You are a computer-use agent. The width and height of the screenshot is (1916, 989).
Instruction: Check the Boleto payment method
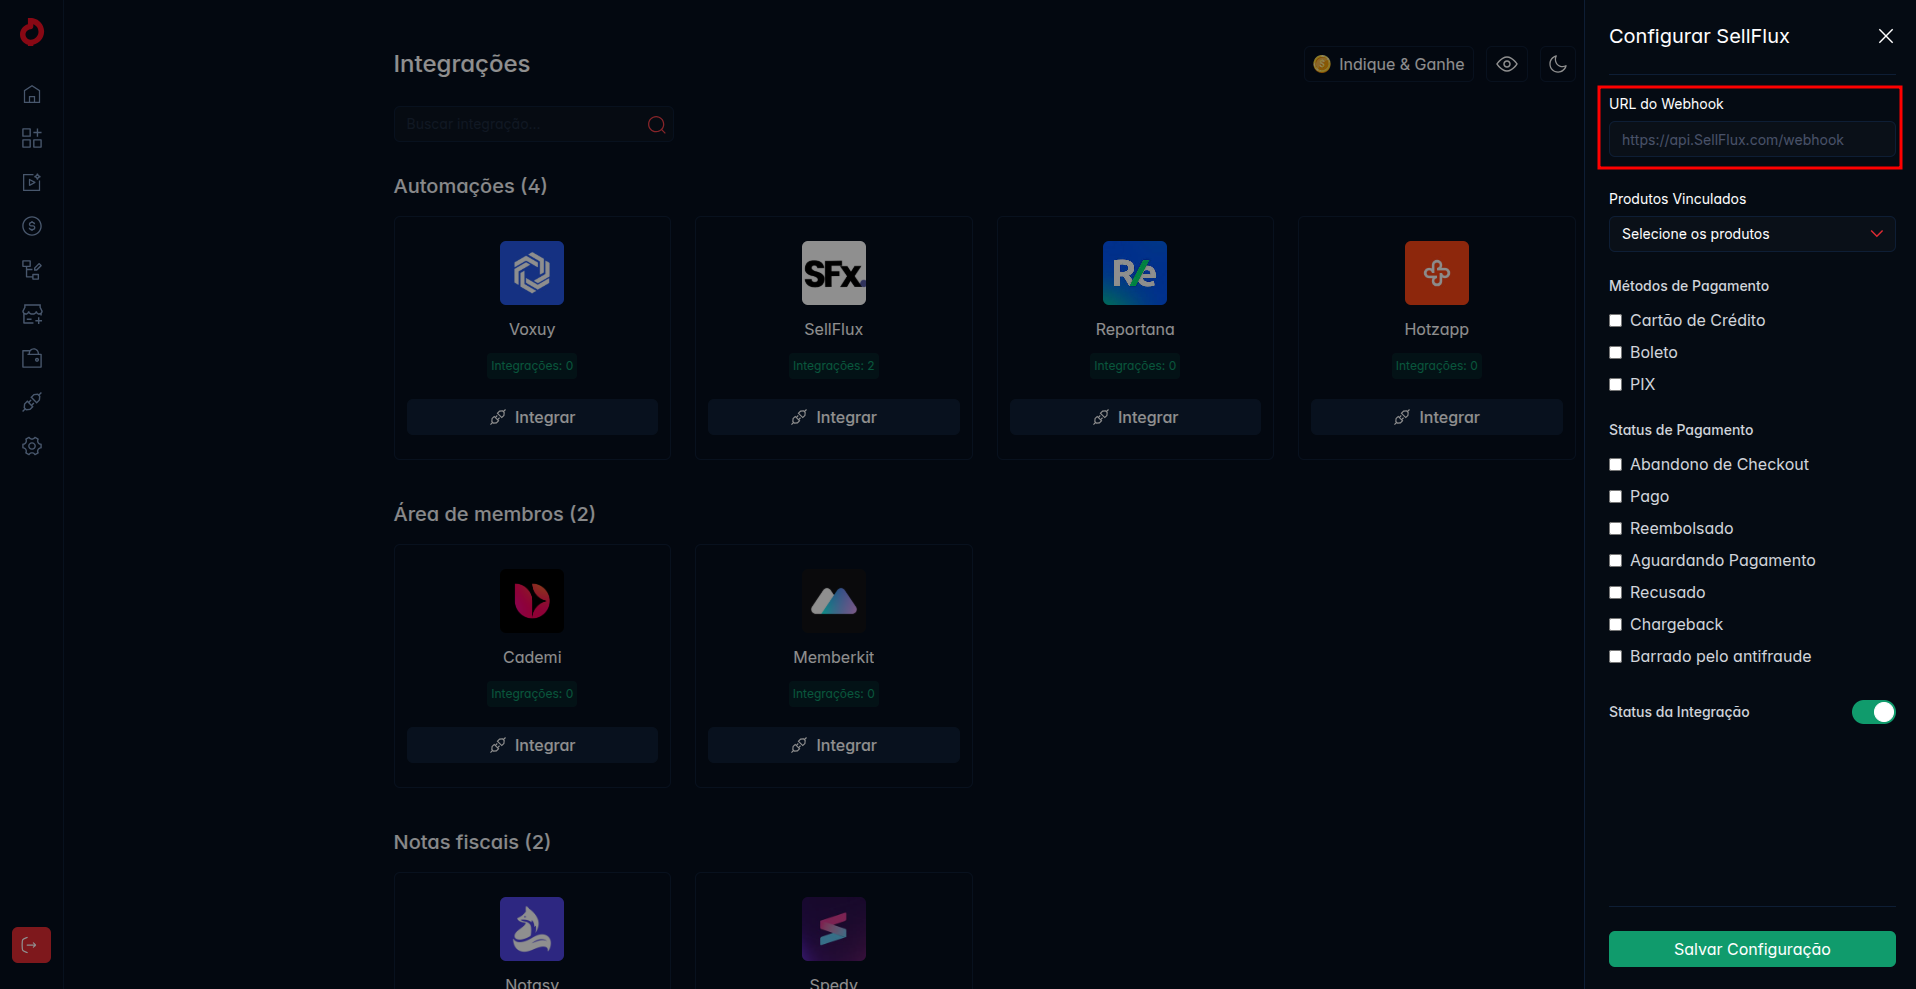click(x=1615, y=353)
